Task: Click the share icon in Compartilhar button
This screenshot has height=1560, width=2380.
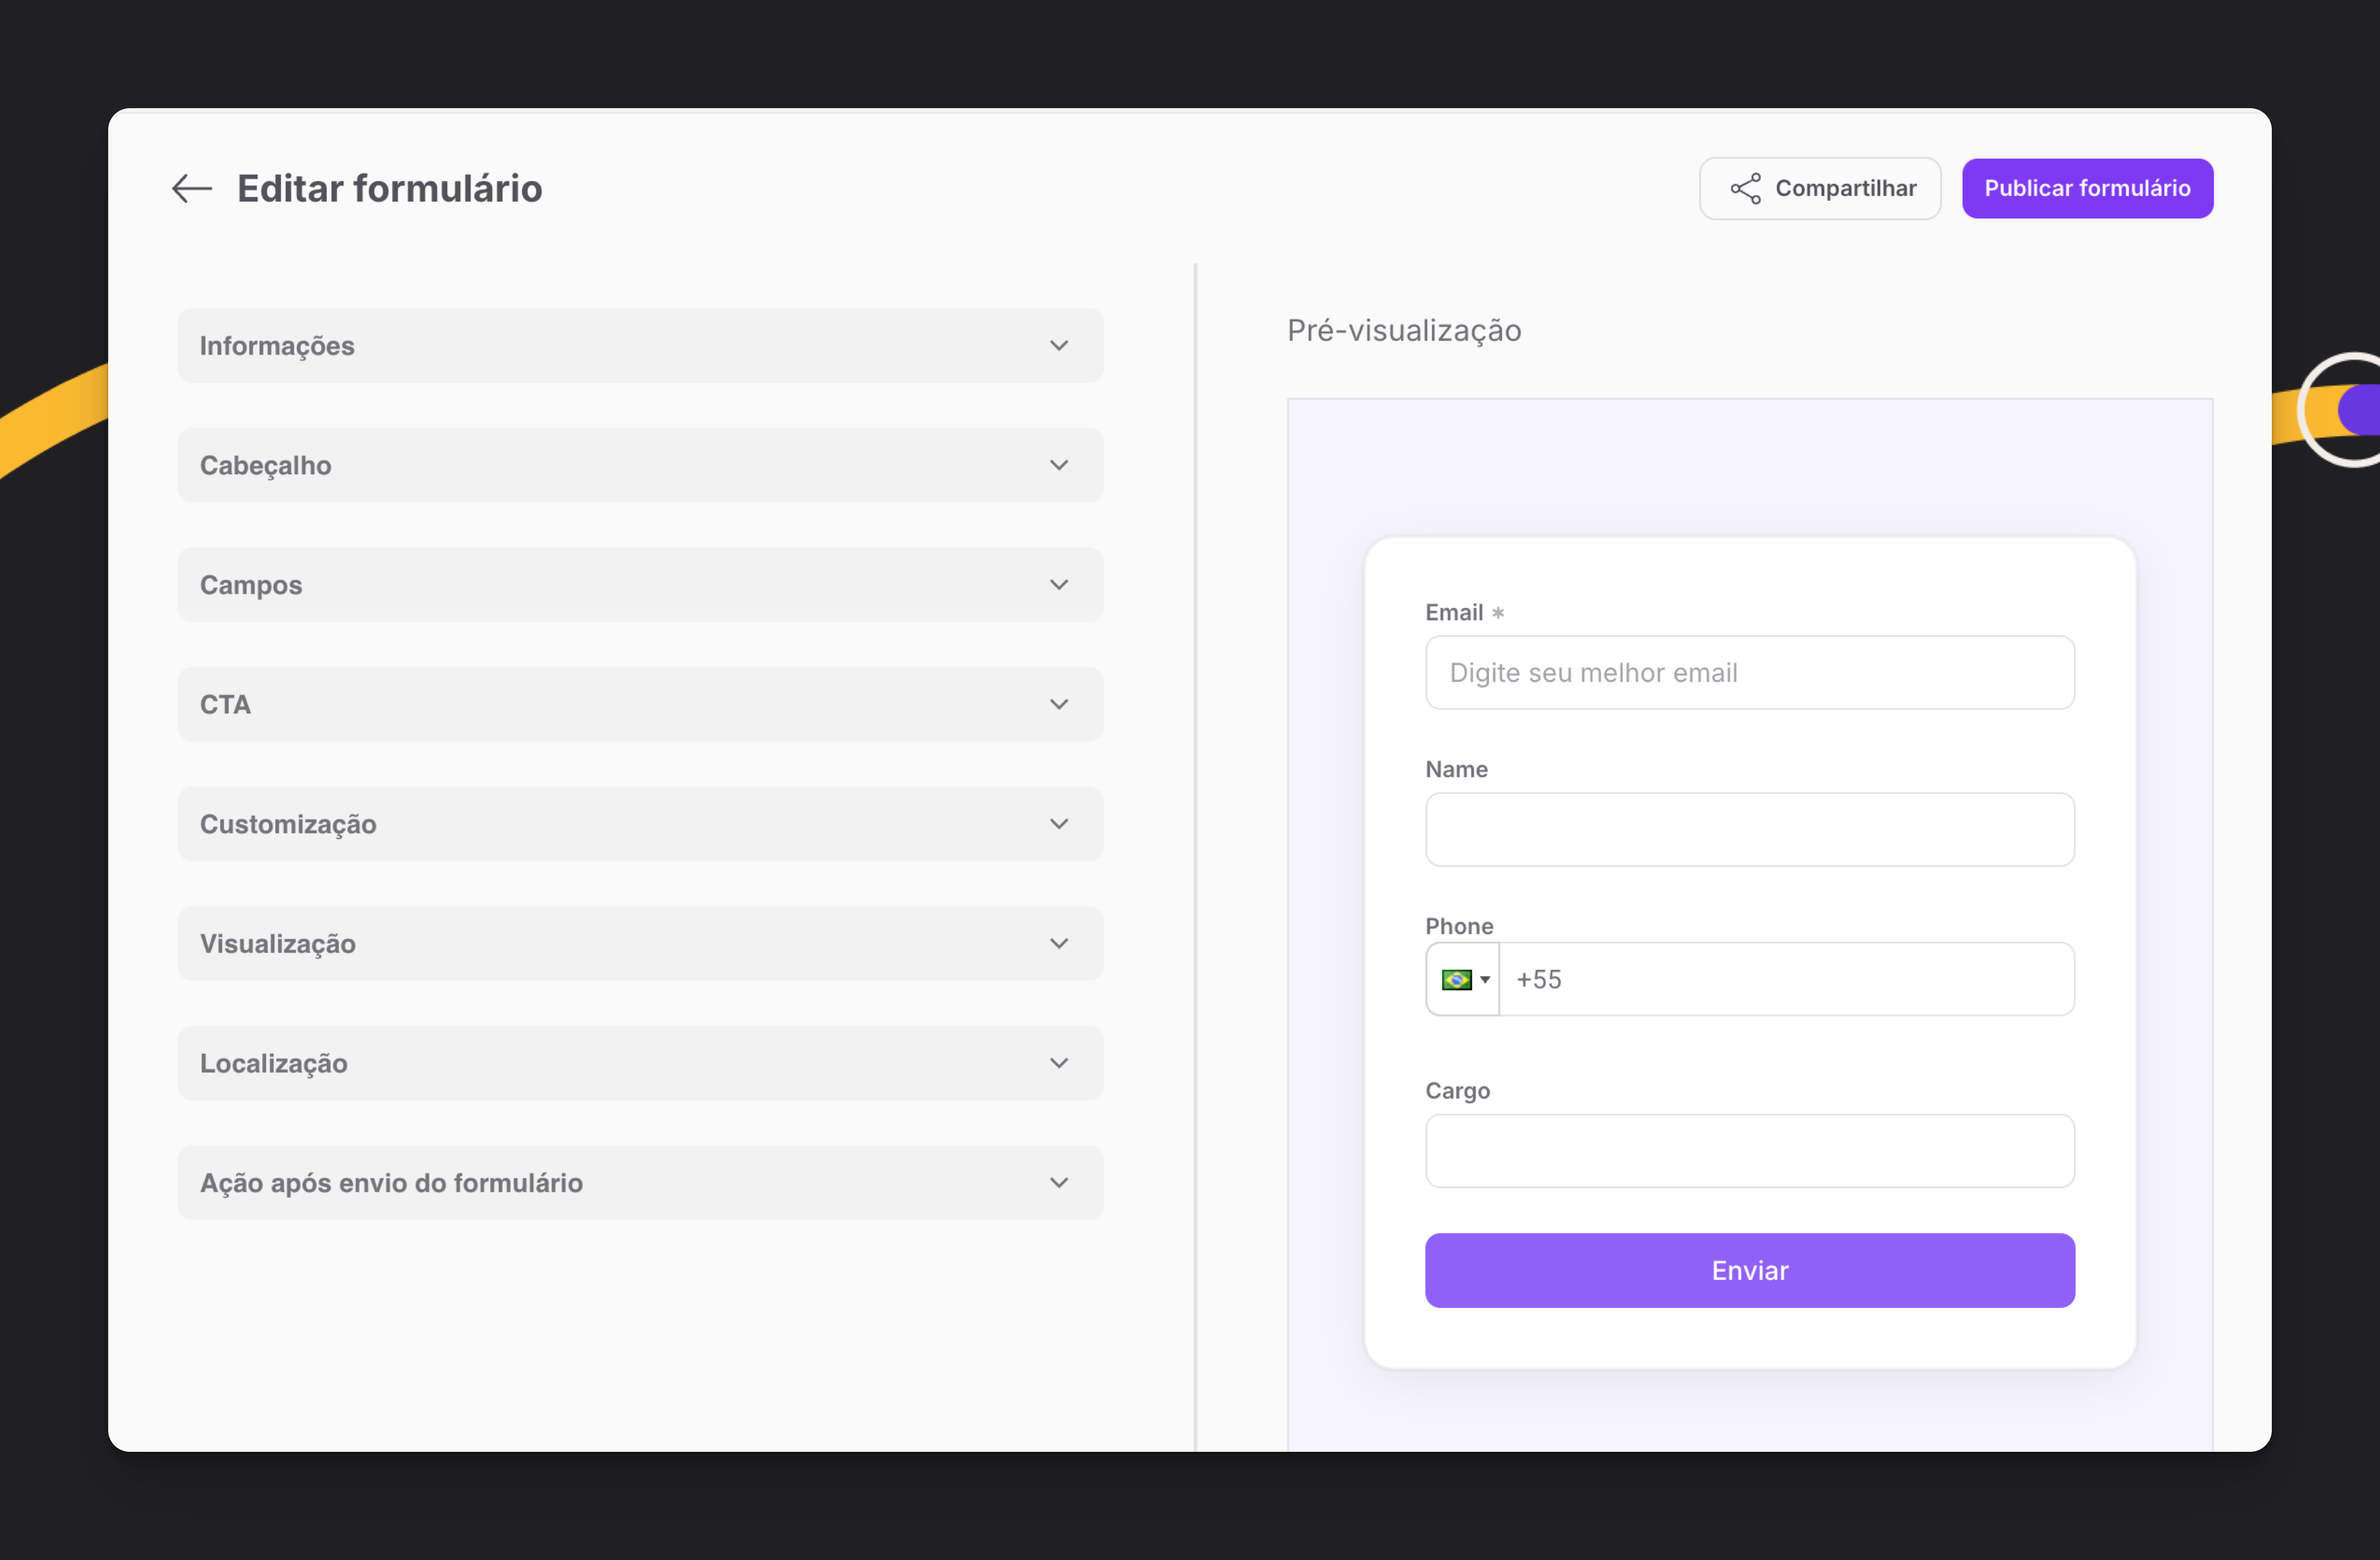Action: (x=1745, y=188)
